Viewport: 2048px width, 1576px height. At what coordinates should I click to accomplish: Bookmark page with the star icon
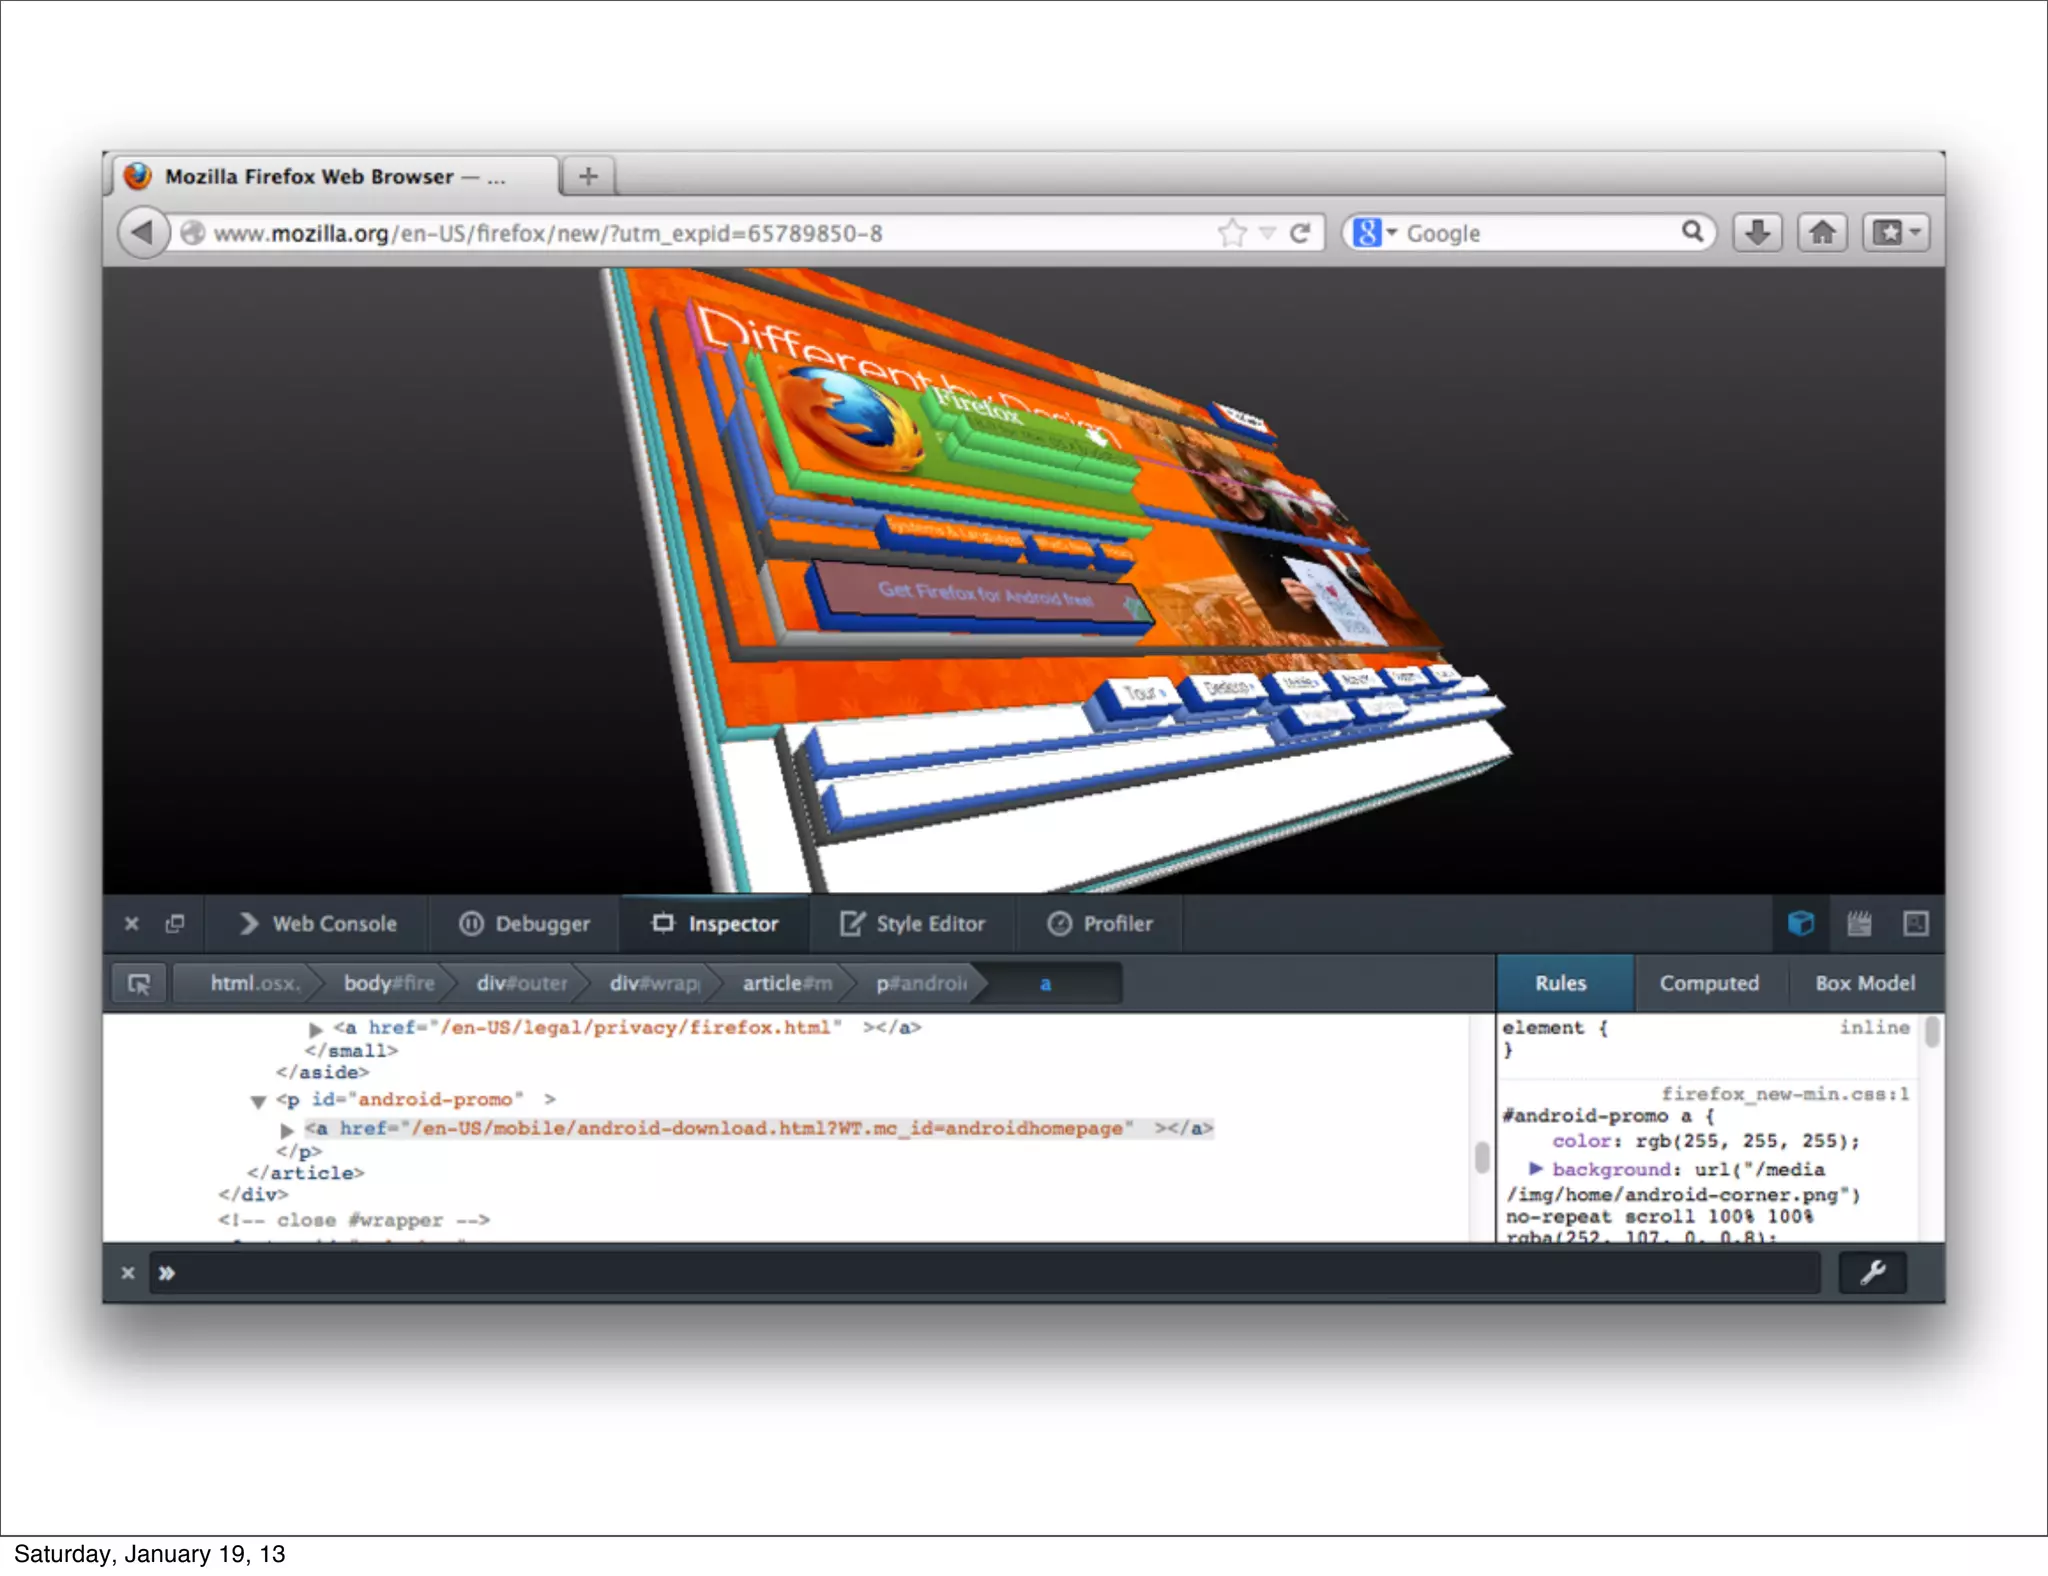1232,233
